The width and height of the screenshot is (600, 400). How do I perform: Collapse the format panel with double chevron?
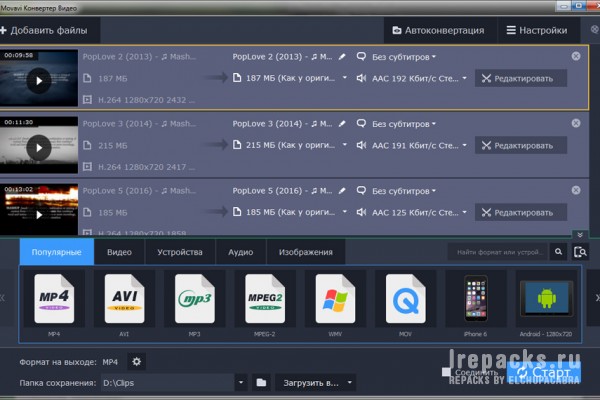580,235
